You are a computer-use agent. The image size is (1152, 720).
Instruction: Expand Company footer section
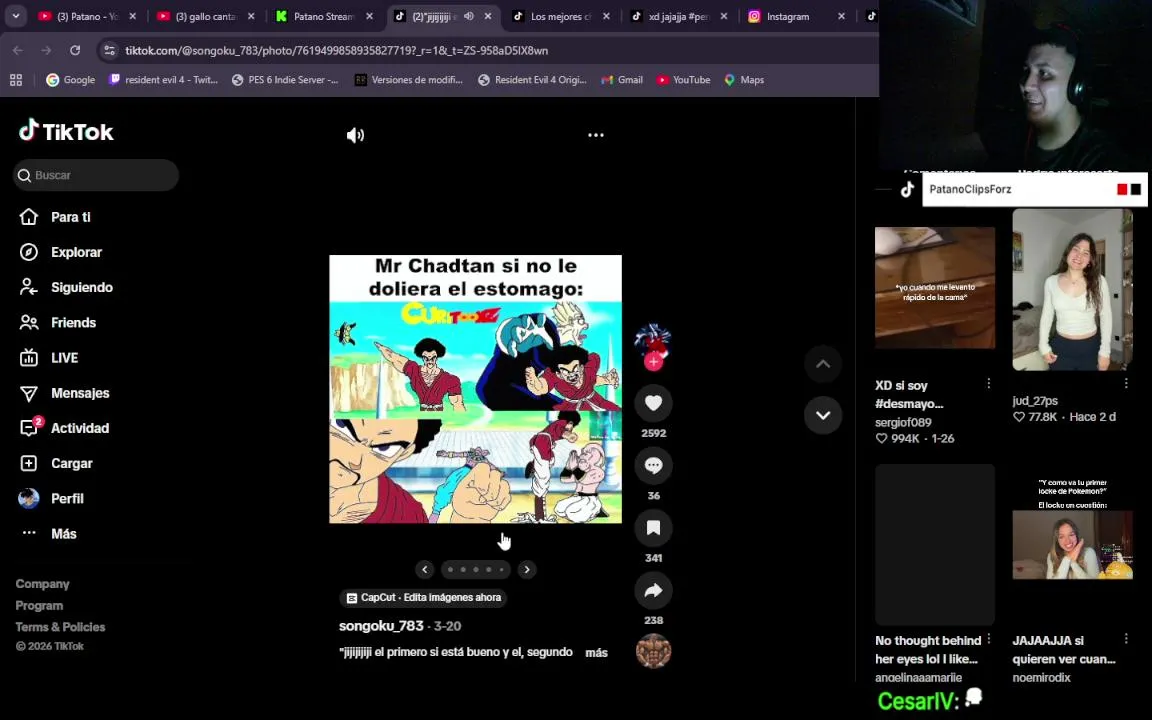(43, 584)
